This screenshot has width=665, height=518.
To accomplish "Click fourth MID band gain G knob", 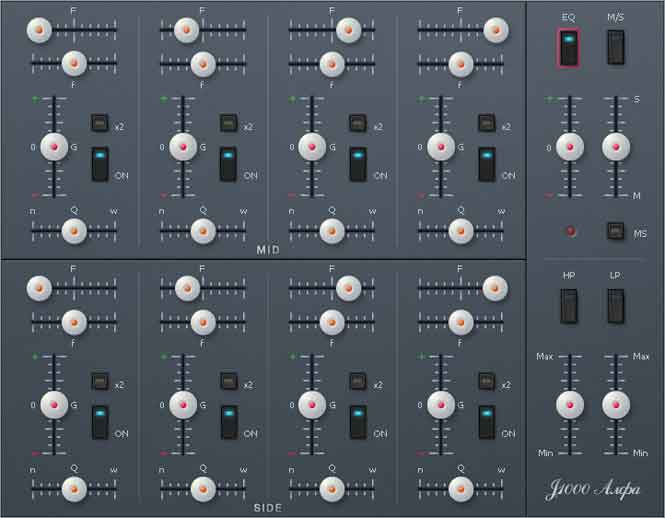I will (441, 147).
